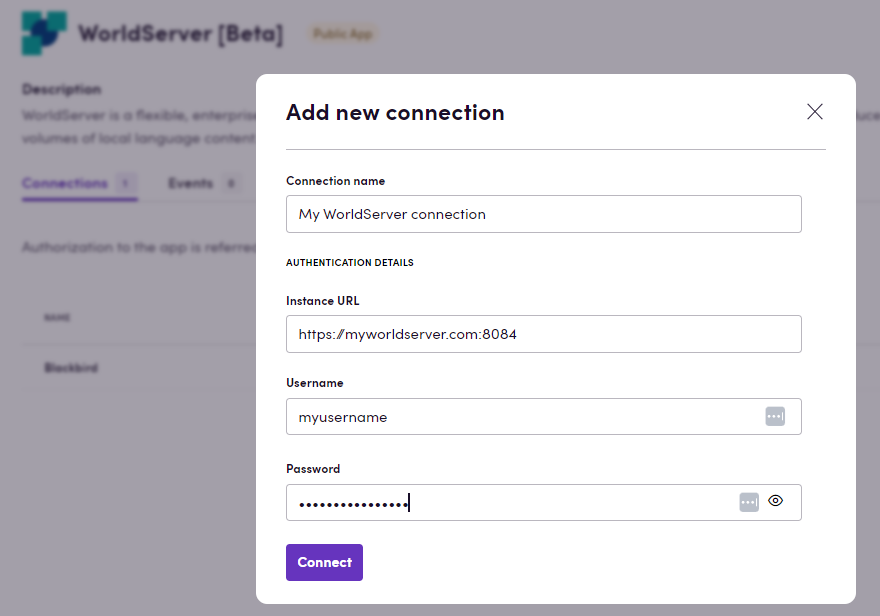Click the AUTHENTICATION DETAILS label
The width and height of the screenshot is (880, 616).
(350, 263)
